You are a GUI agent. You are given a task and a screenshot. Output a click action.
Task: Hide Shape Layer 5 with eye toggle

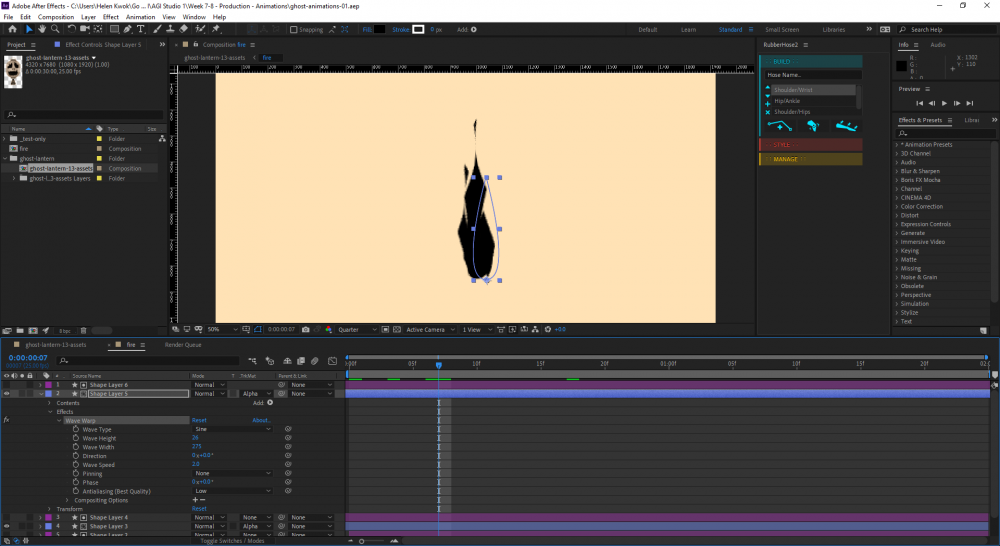[6, 394]
